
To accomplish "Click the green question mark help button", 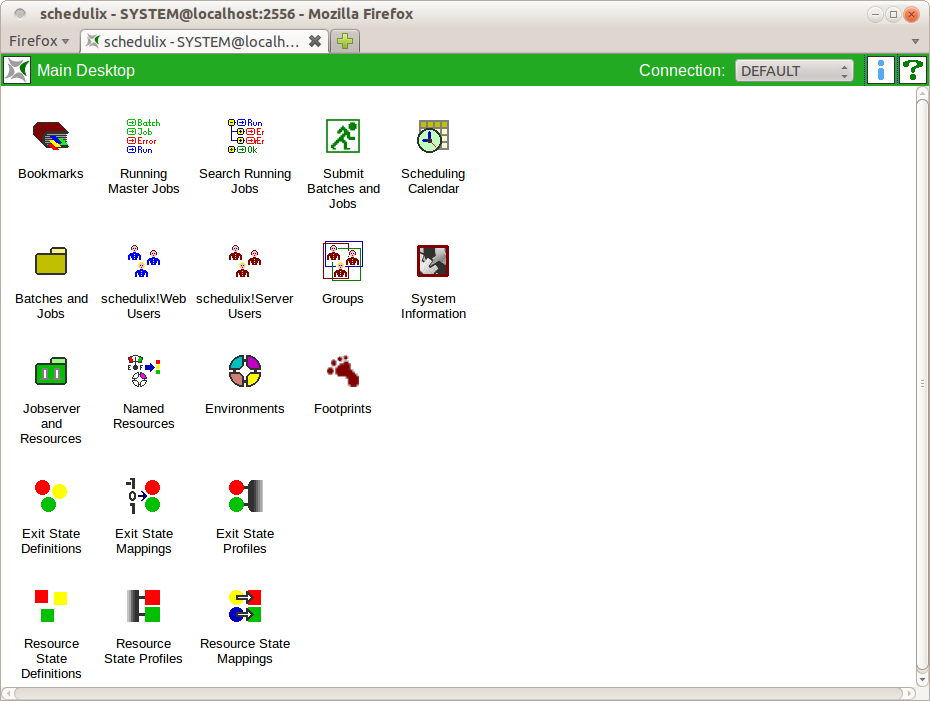I will 912,70.
